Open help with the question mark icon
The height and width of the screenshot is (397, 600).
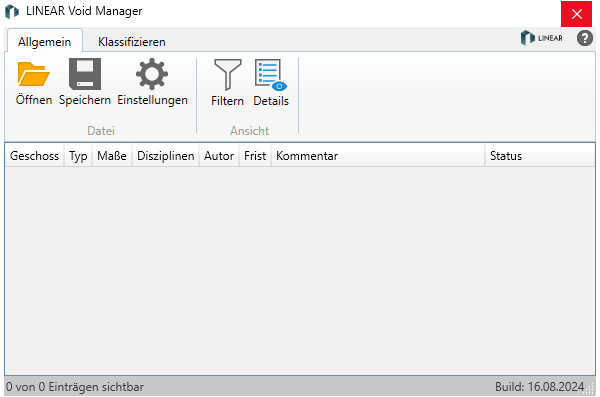click(584, 38)
